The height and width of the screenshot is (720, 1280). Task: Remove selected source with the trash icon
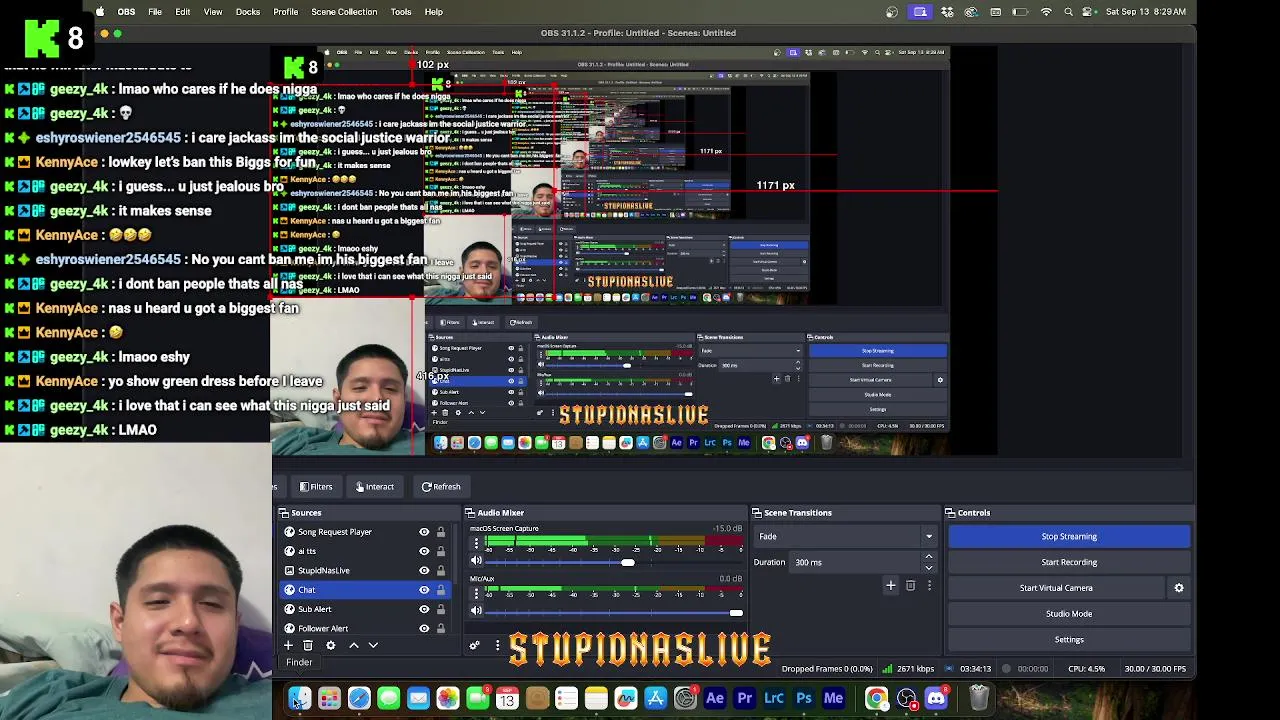coord(308,645)
